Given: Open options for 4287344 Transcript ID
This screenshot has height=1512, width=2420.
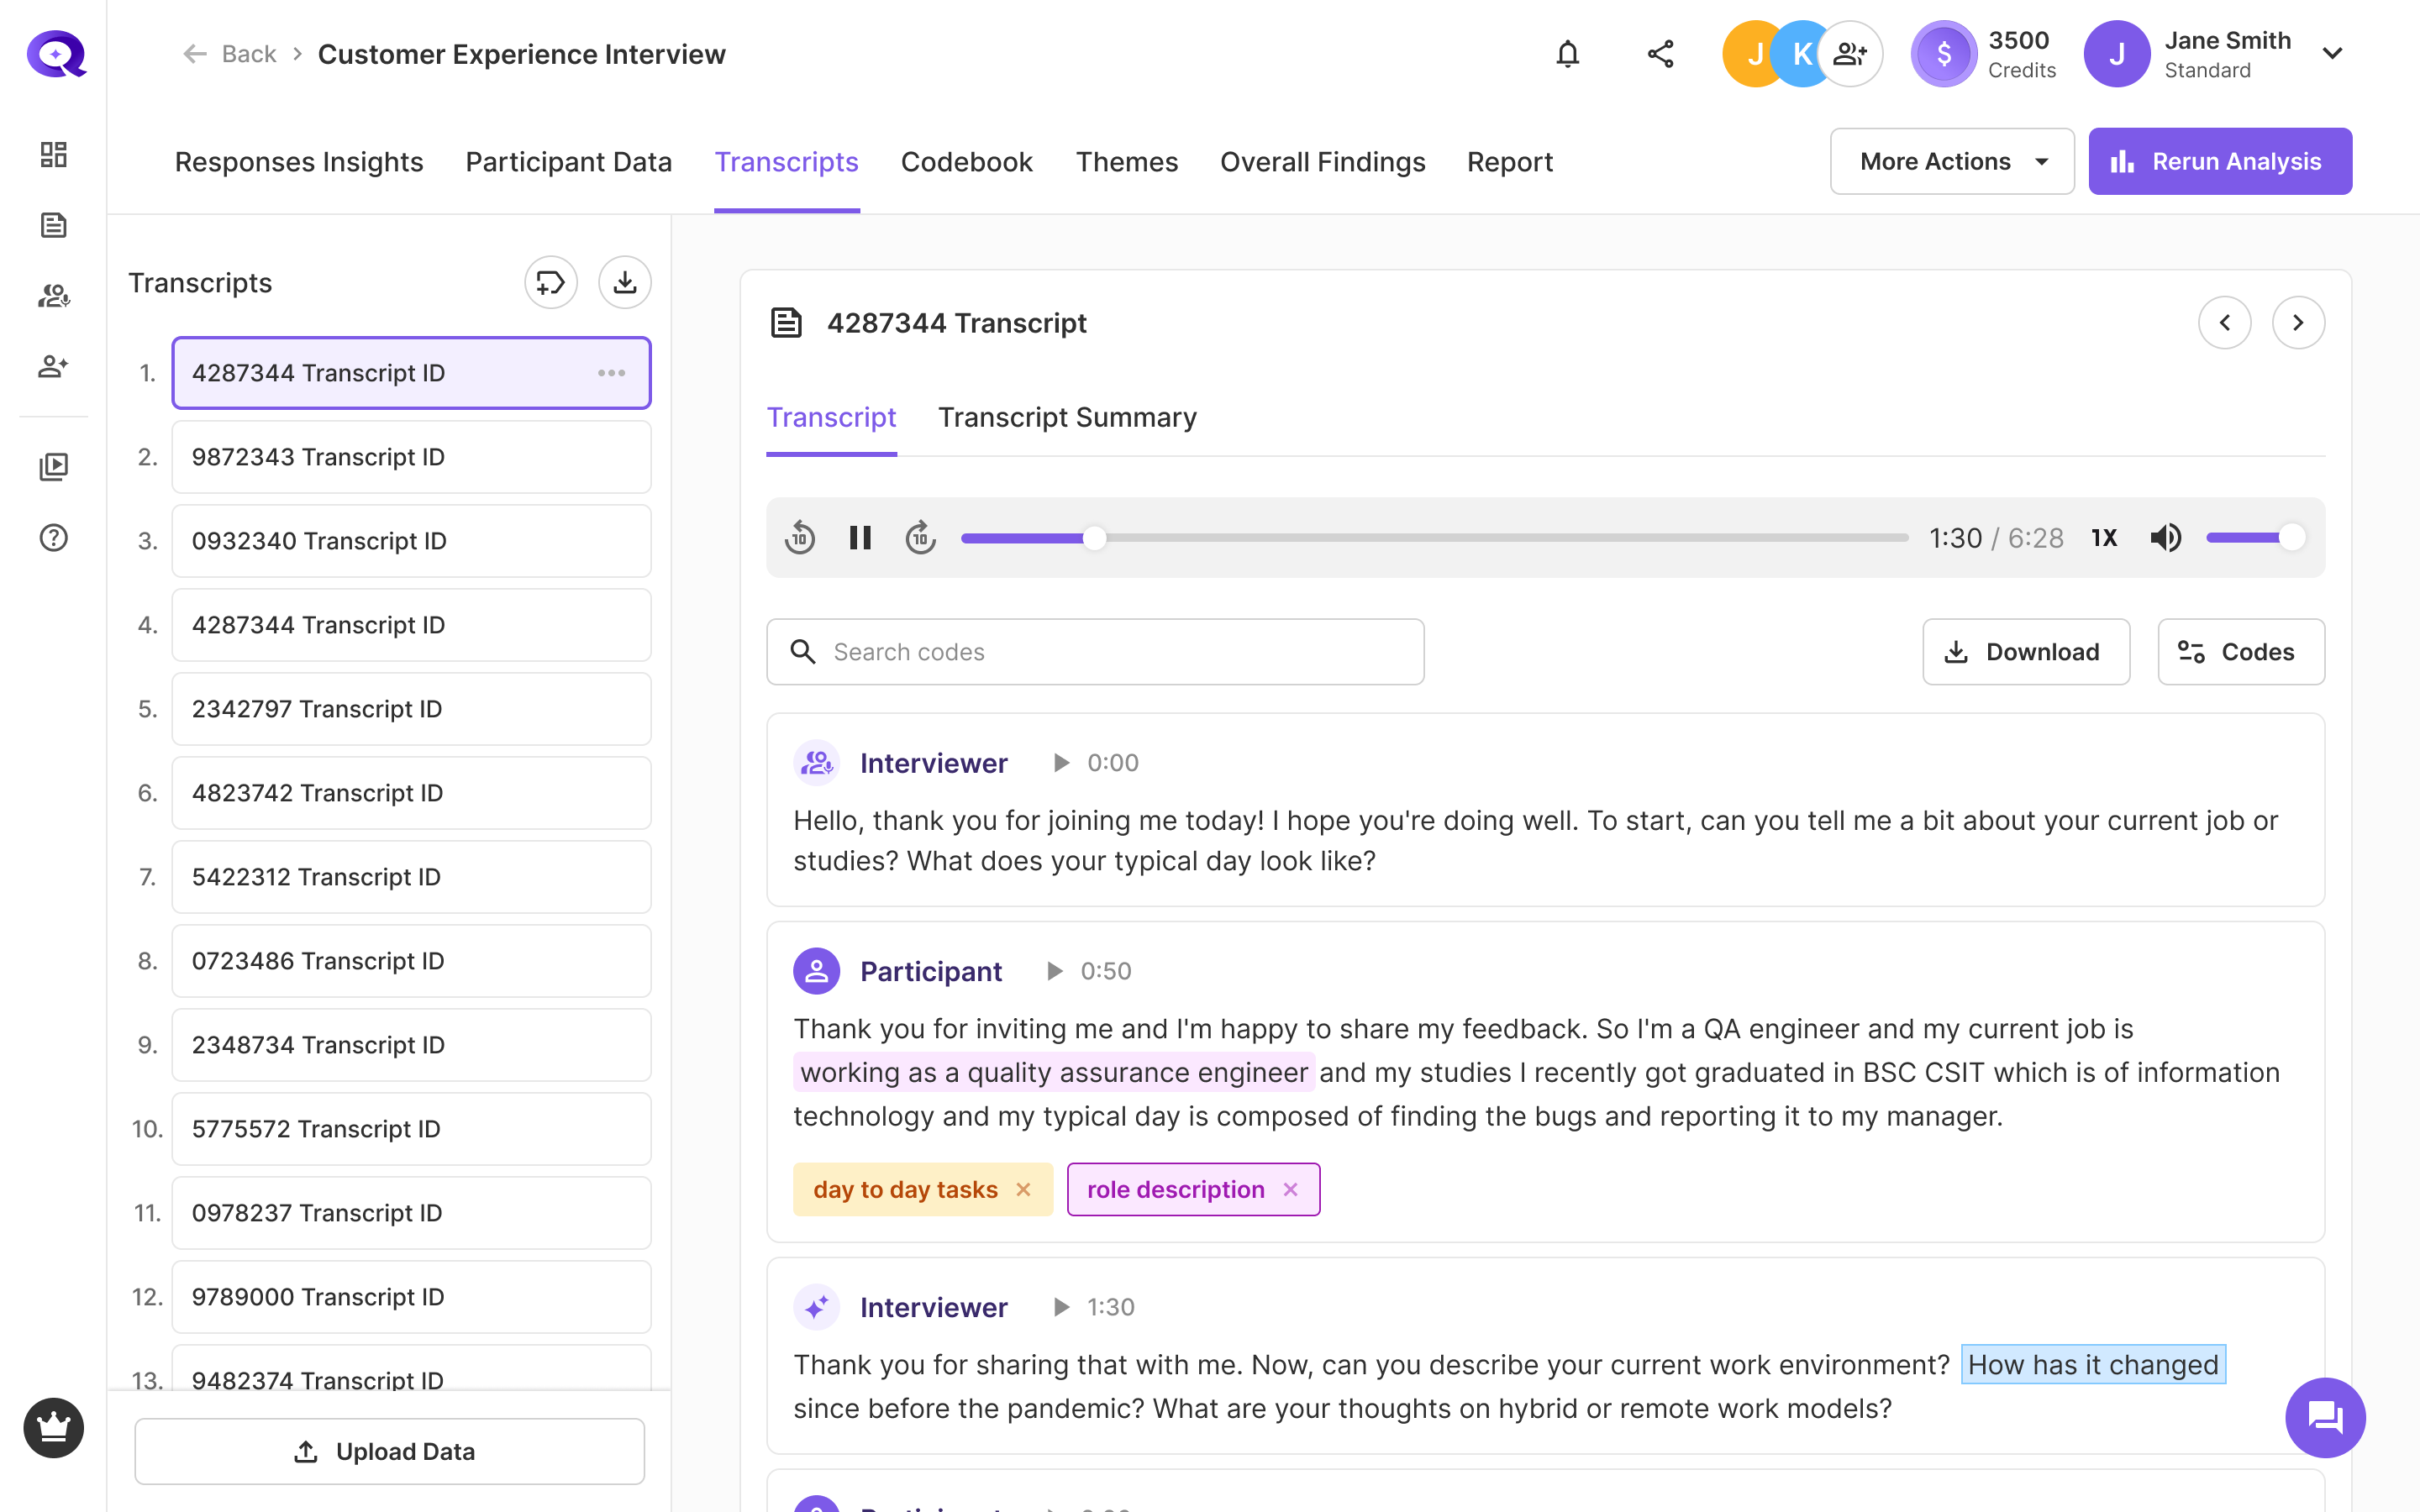Looking at the screenshot, I should click(x=611, y=373).
